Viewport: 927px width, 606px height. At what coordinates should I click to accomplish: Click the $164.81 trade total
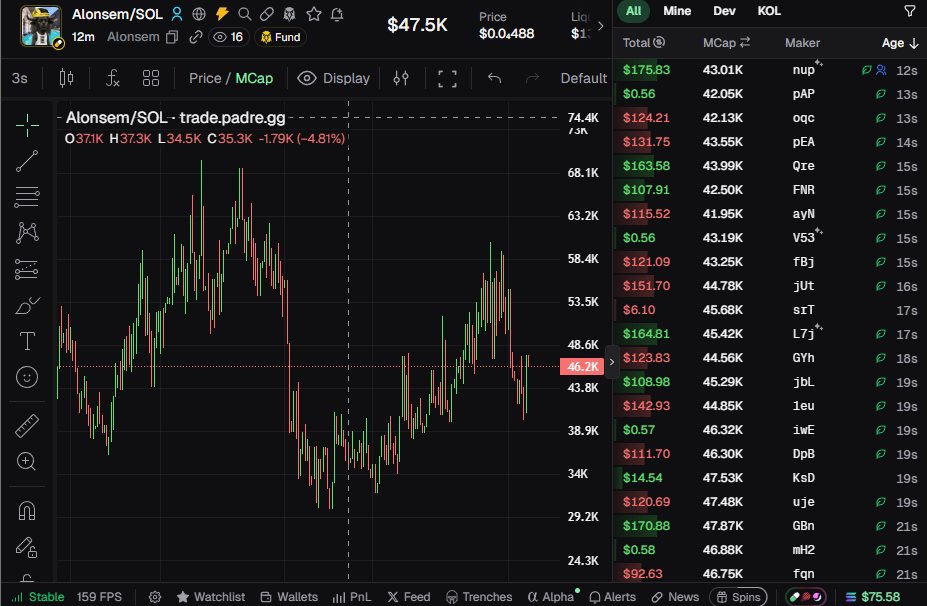point(646,334)
